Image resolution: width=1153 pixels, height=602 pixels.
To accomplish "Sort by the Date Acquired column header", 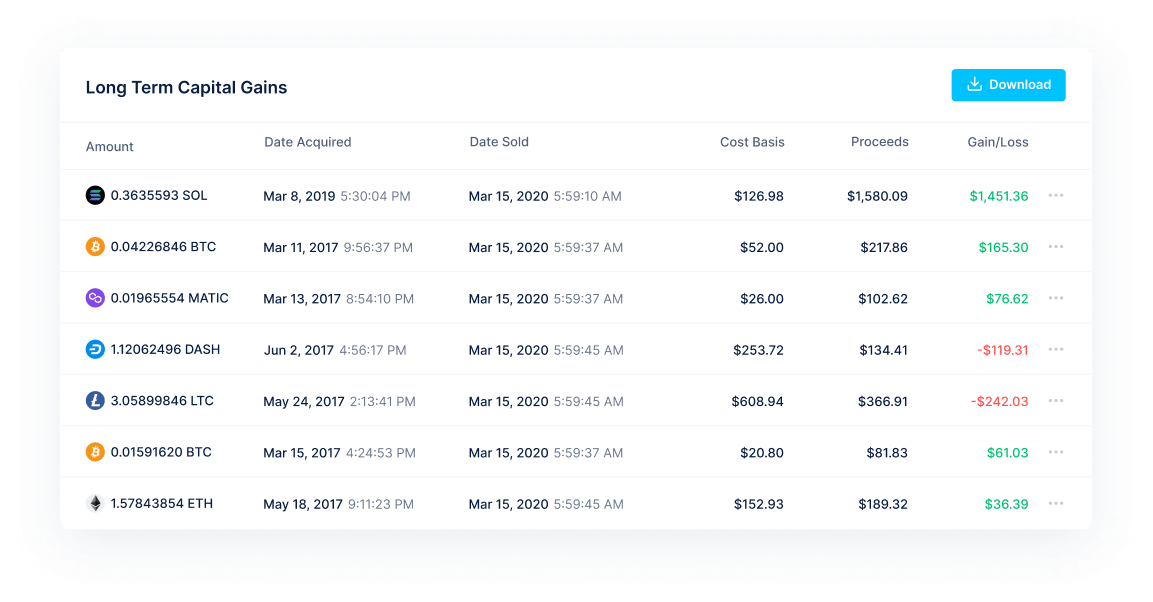I will coord(308,142).
